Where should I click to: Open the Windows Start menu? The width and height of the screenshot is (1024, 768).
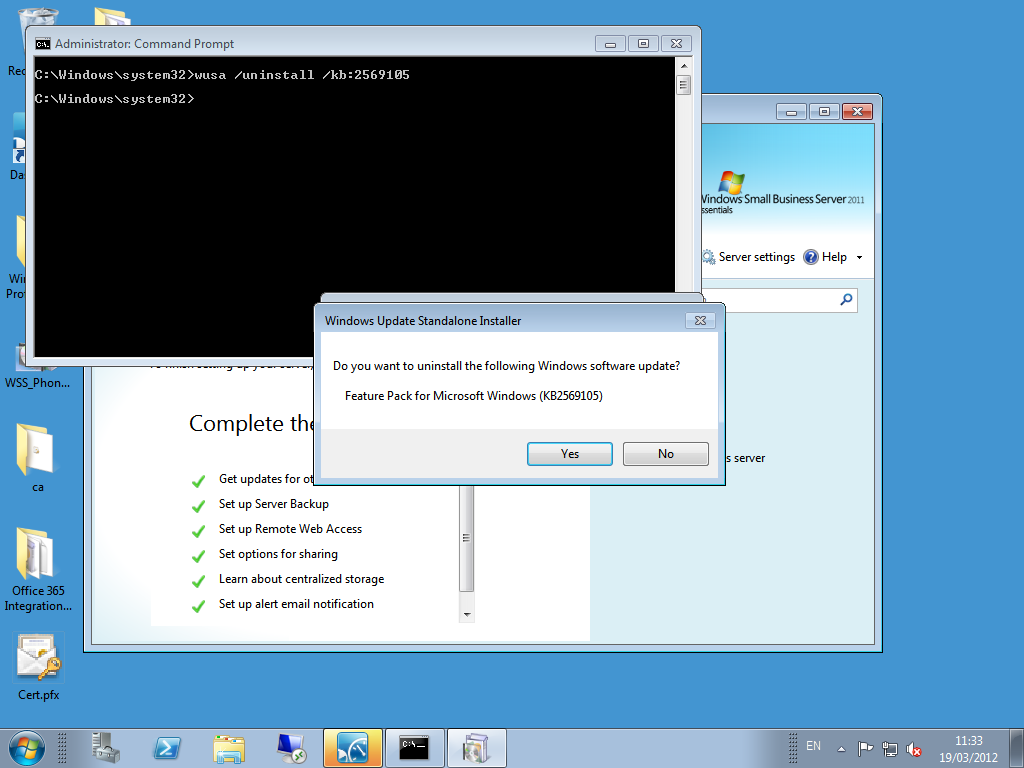pyautogui.click(x=26, y=747)
